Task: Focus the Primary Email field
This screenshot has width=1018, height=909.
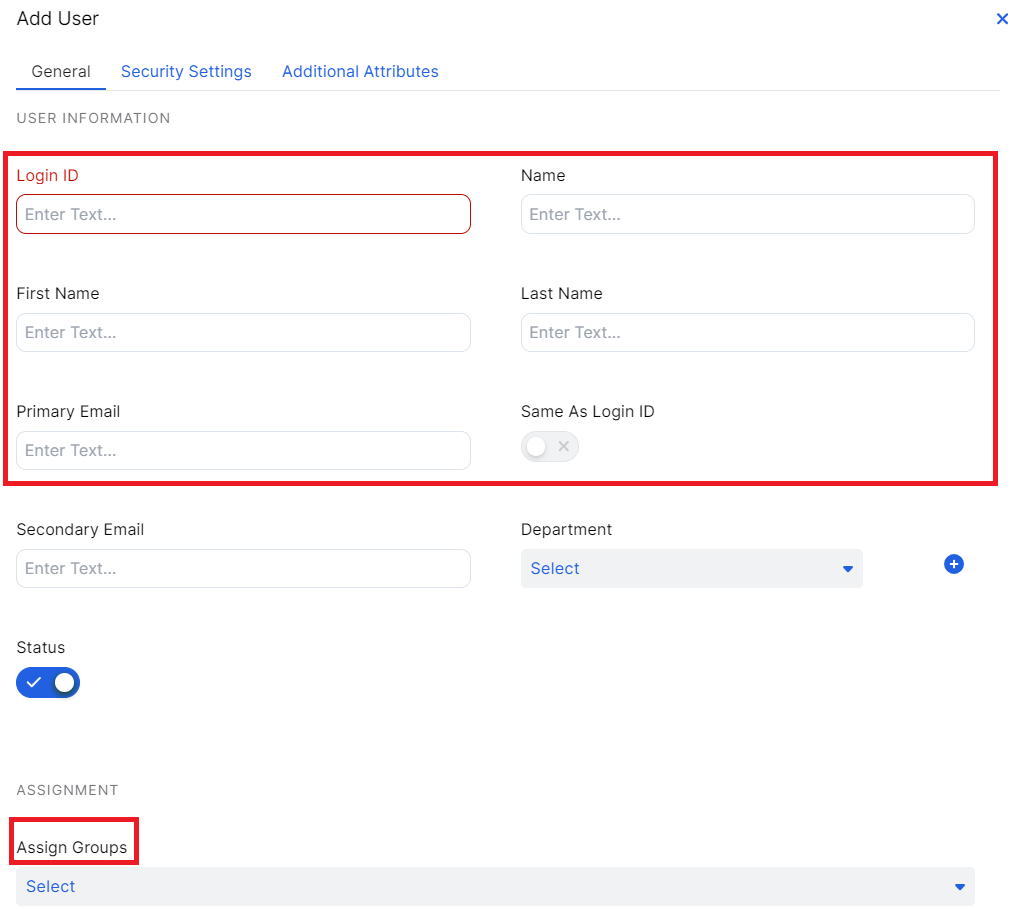Action: click(243, 451)
